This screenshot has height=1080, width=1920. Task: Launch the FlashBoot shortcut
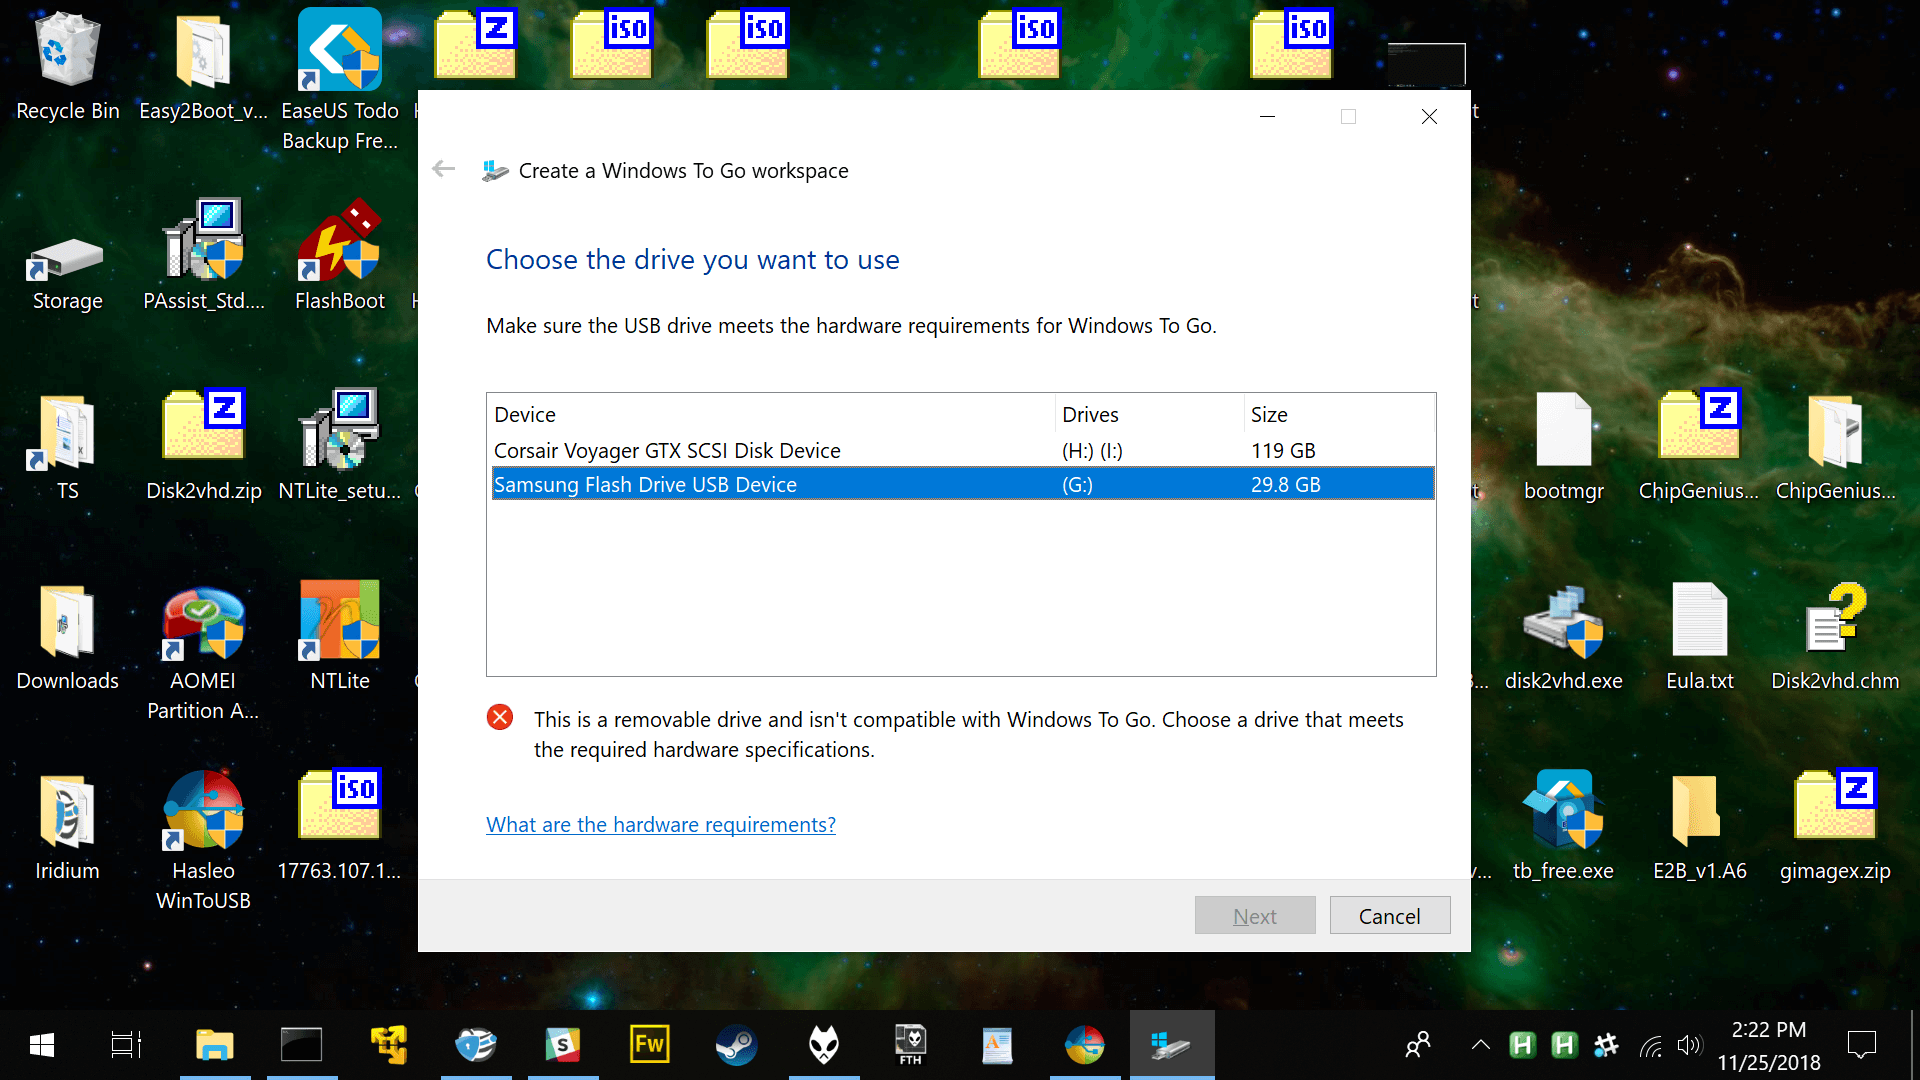click(x=340, y=256)
